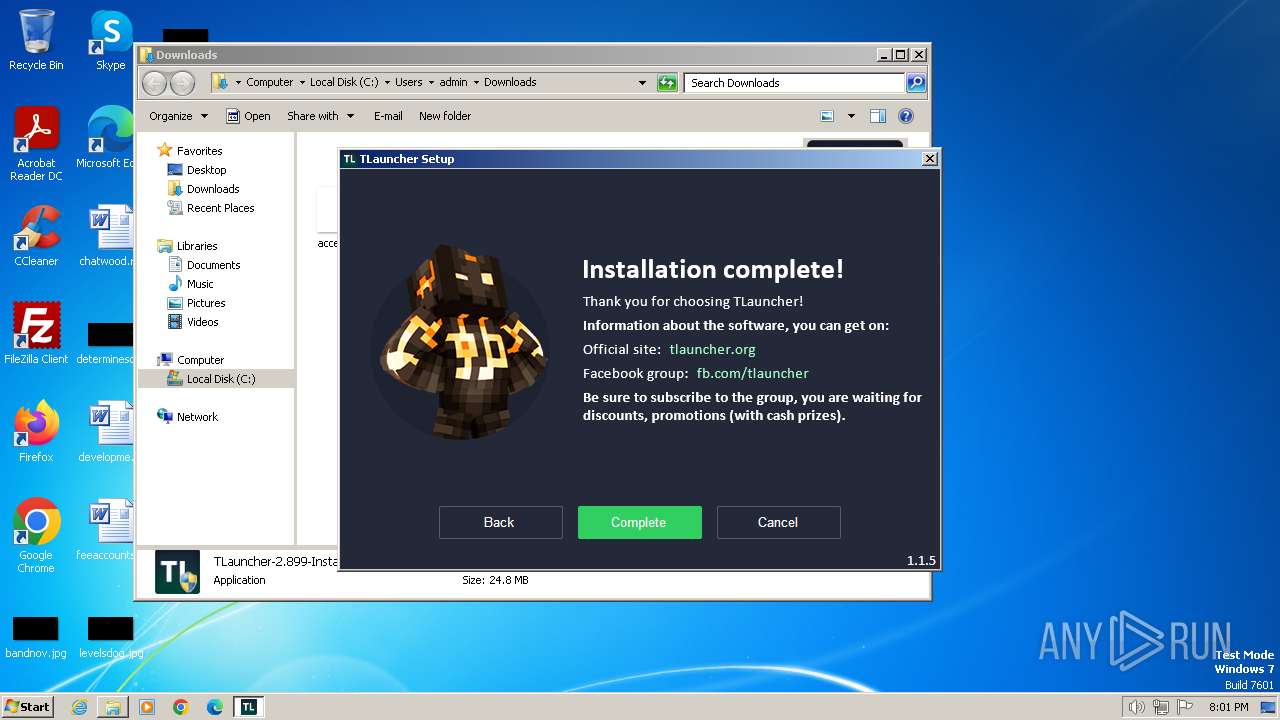
Task: Click the Search Downloads input field
Action: click(x=794, y=83)
